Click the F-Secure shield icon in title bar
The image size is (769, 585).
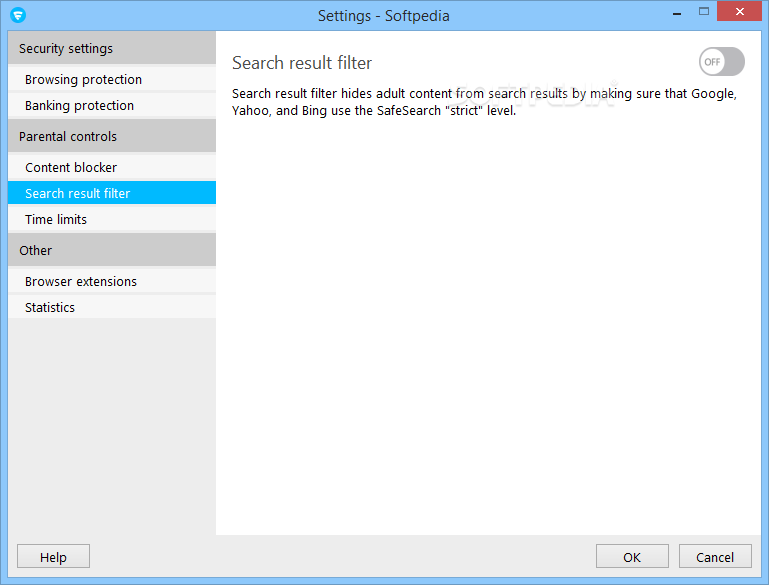(x=18, y=15)
